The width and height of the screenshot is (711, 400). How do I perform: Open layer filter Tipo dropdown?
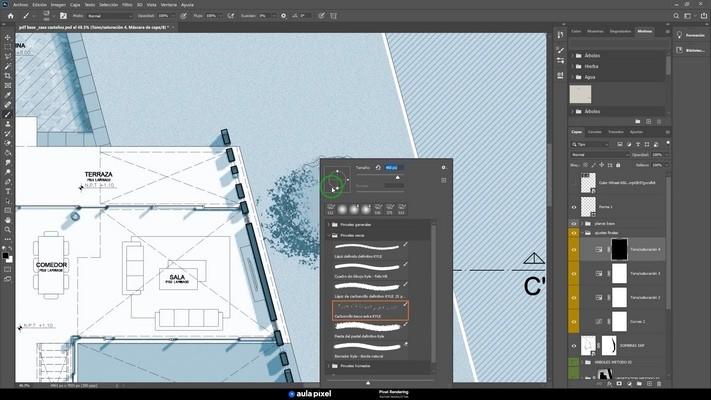pos(590,144)
